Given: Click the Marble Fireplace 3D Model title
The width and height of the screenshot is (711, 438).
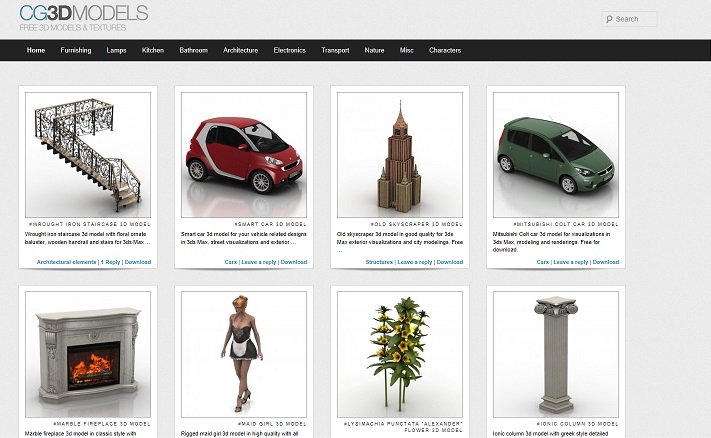Looking at the screenshot, I should pyautogui.click(x=102, y=424).
